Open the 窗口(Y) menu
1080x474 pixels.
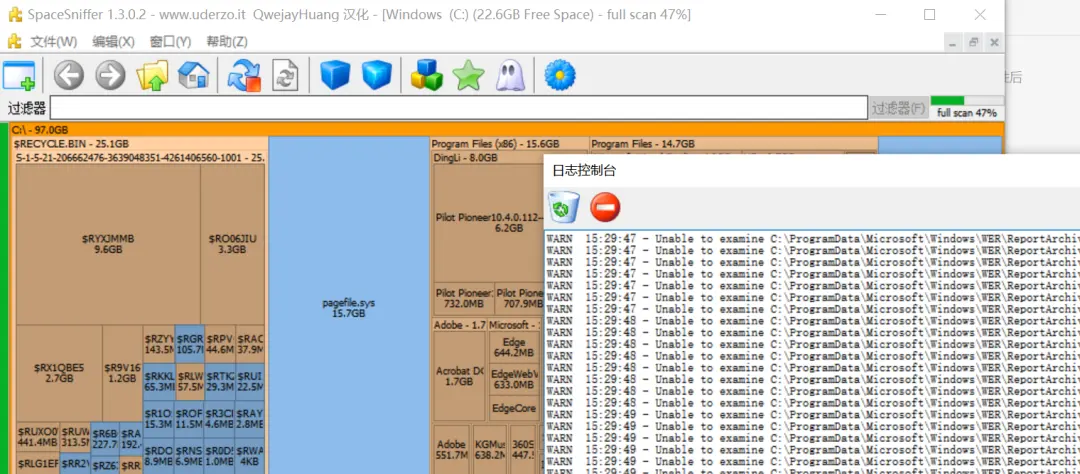point(170,41)
